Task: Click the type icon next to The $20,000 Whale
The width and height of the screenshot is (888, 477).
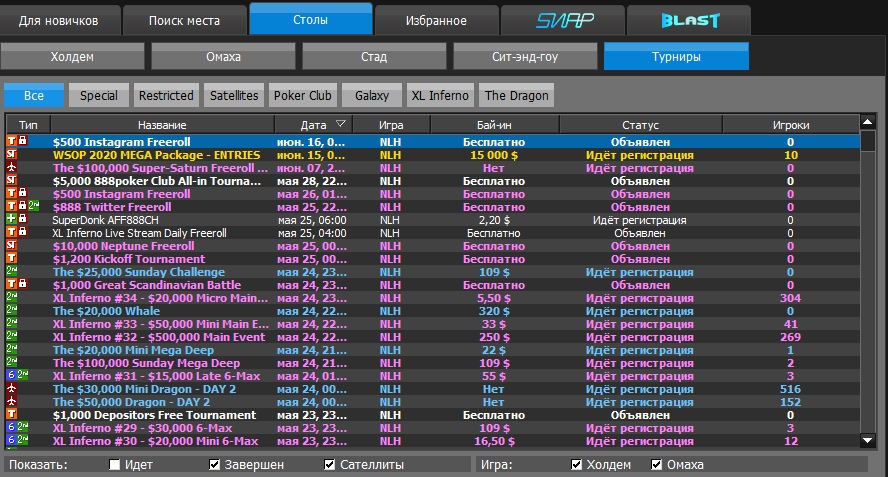Action: (x=11, y=310)
